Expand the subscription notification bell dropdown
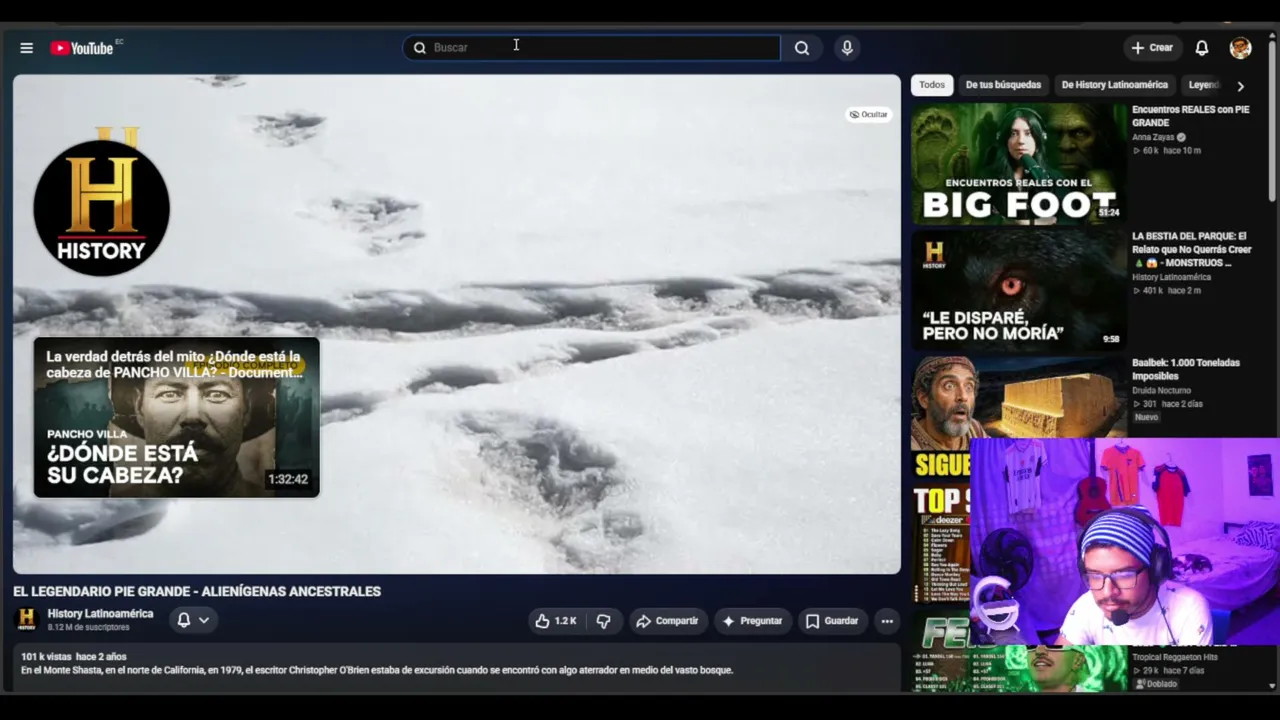The width and height of the screenshot is (1280, 720). (x=193, y=620)
